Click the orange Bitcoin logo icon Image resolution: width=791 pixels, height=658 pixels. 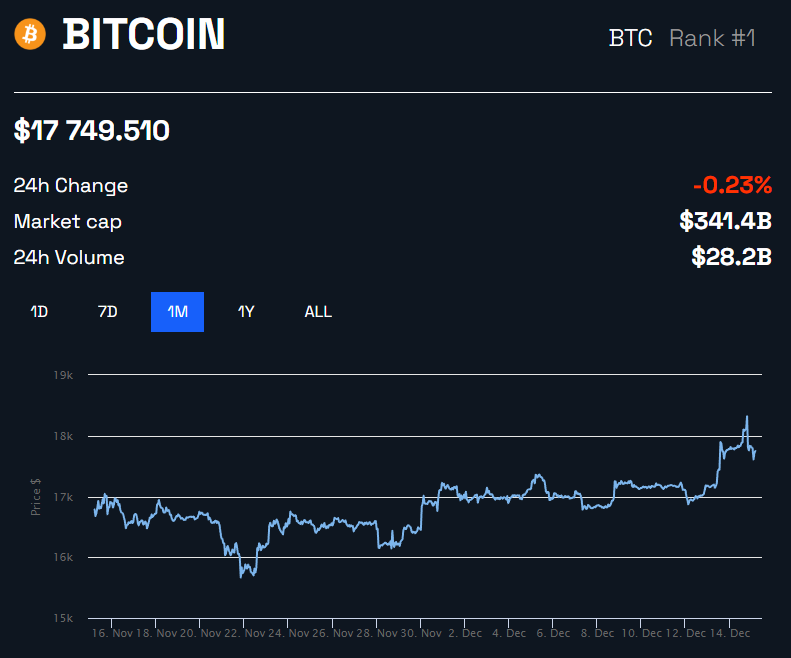30,35
